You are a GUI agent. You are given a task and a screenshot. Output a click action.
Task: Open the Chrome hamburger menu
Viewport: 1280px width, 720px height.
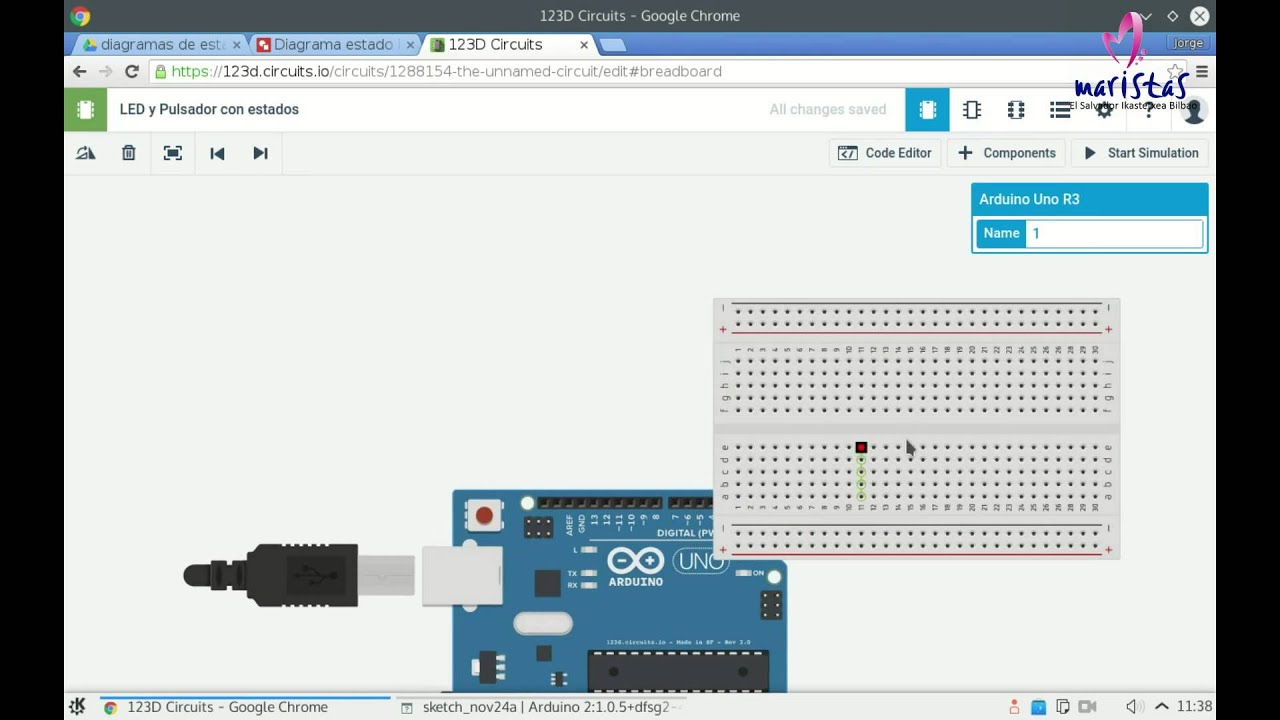(x=1202, y=71)
